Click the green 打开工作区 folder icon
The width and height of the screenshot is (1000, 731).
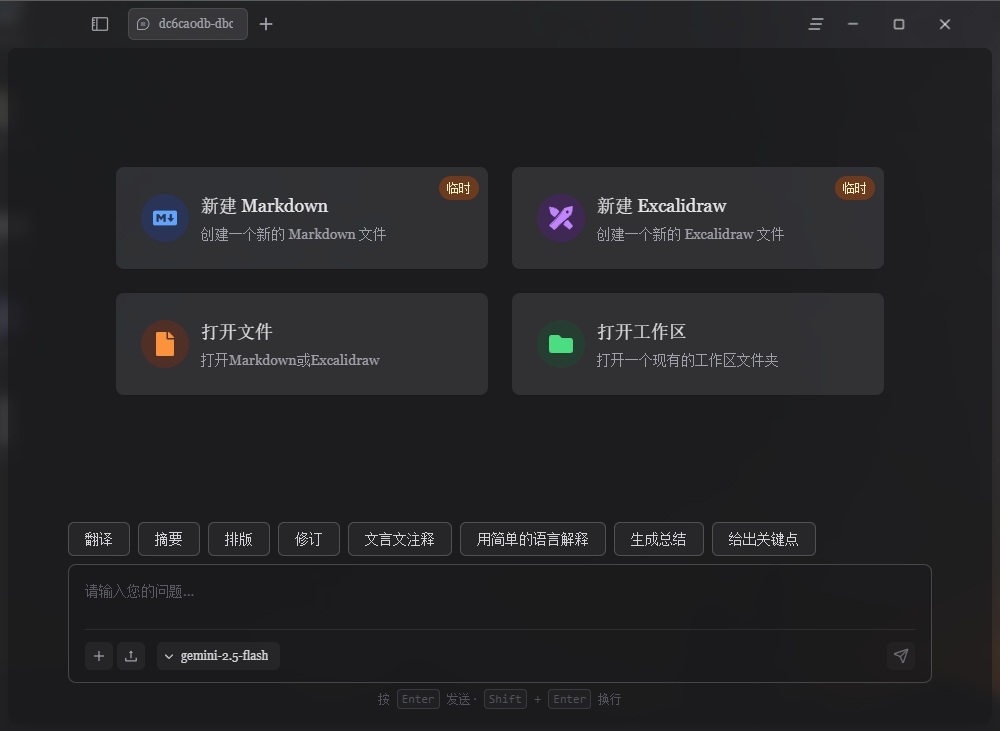coord(561,344)
